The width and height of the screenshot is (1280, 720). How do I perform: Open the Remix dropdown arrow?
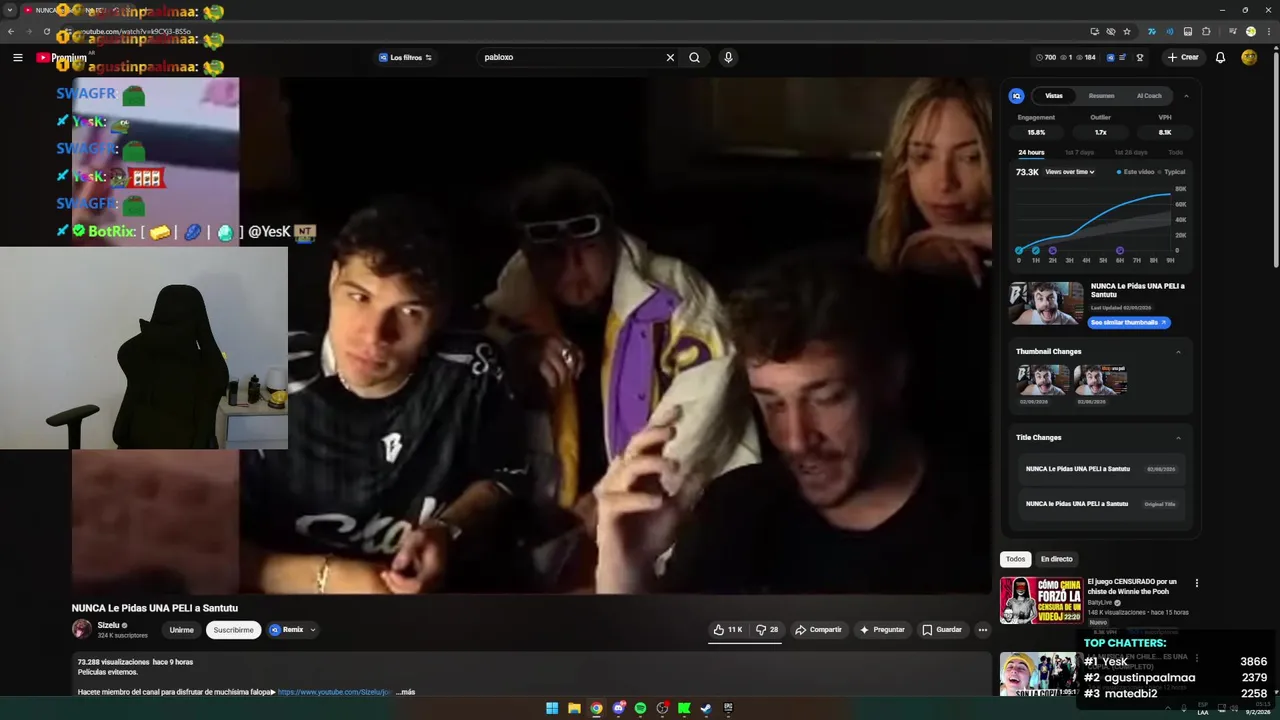point(312,630)
